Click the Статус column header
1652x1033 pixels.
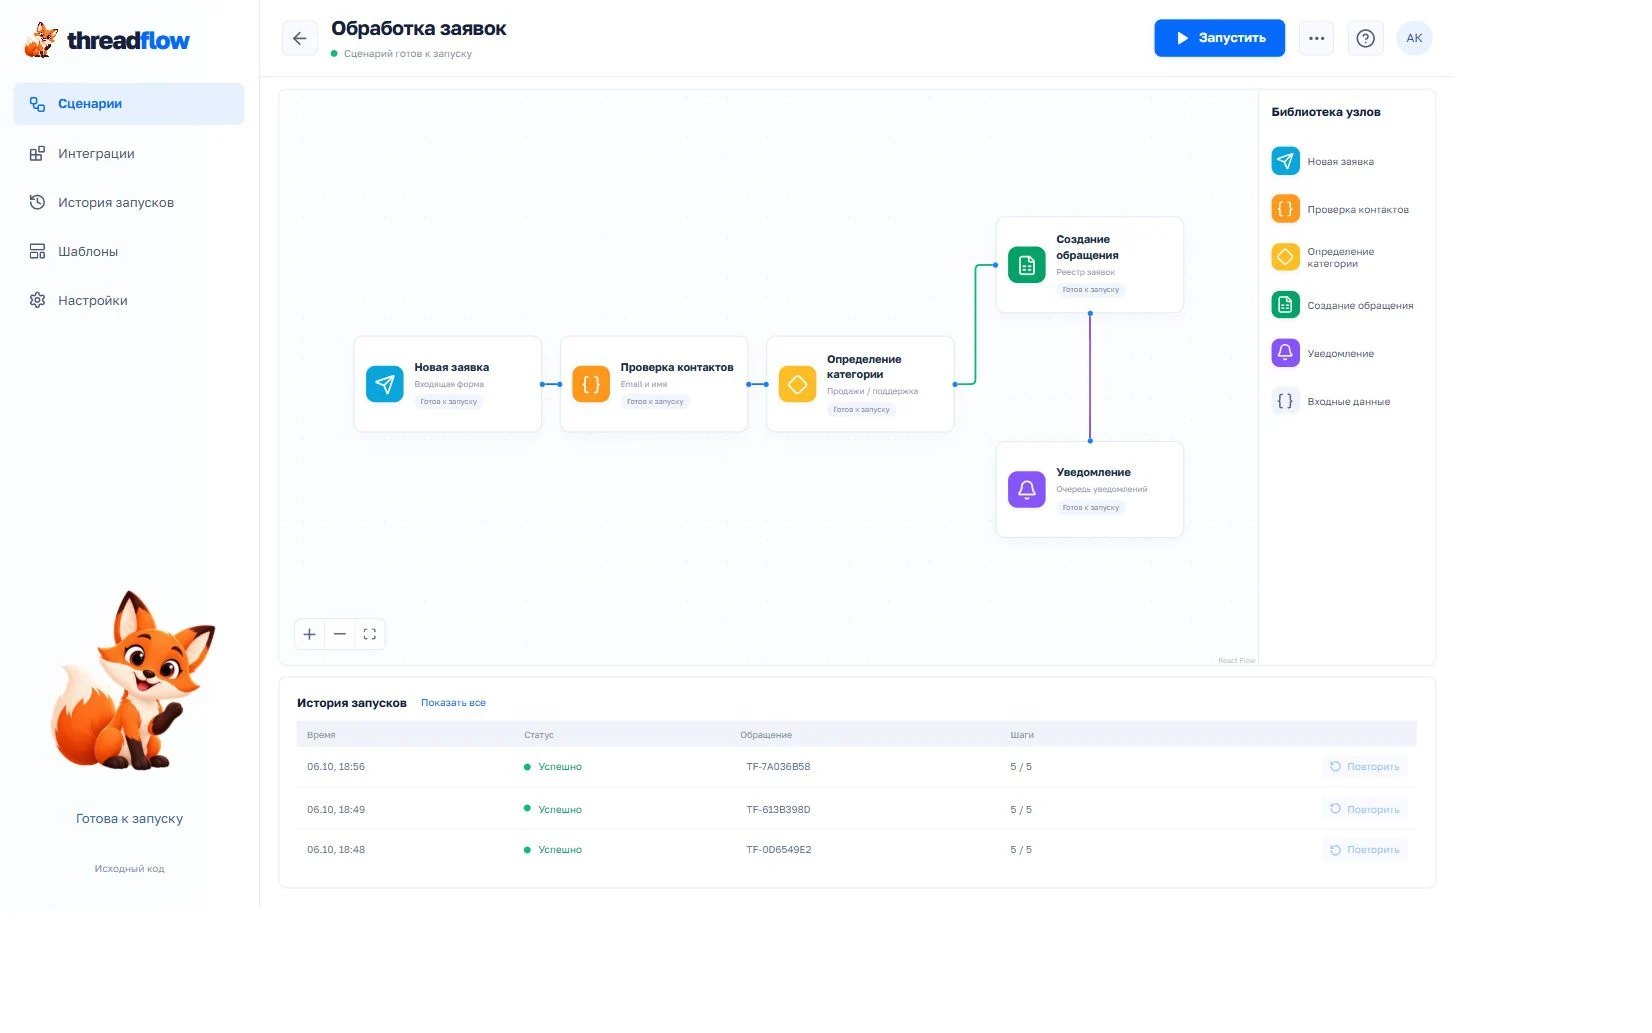click(539, 735)
